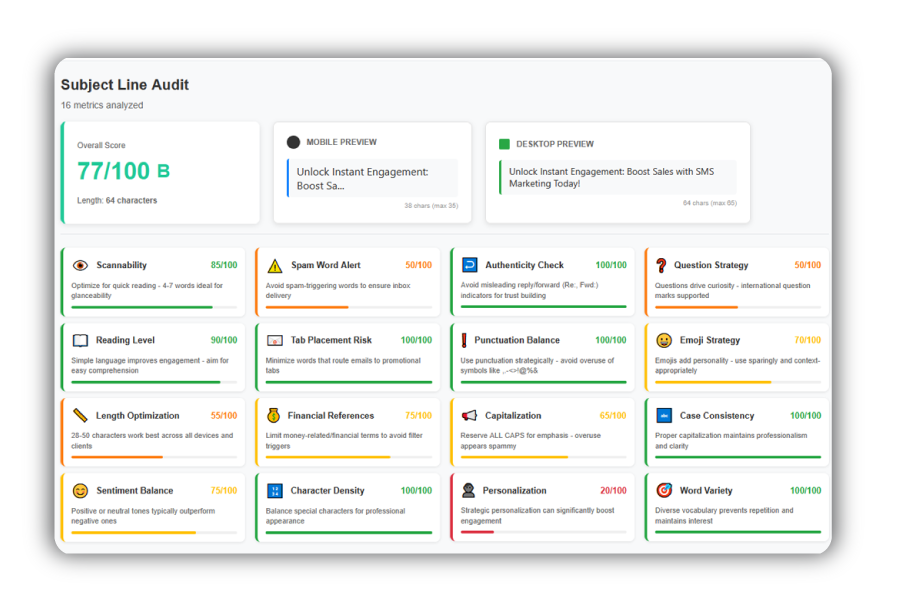Click the warning triangle icon for Spam Word Alert

[x=275, y=266]
